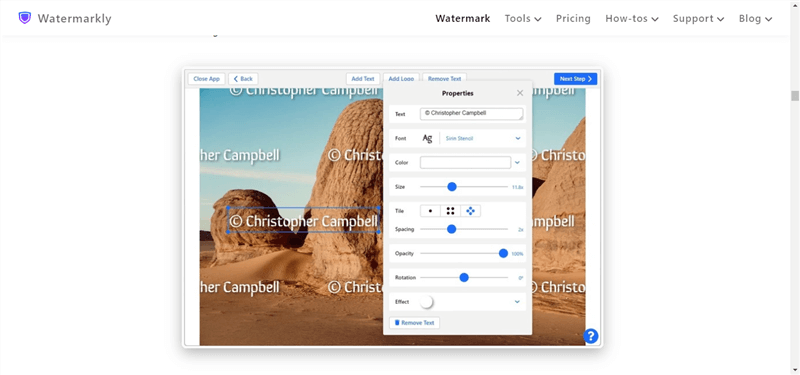Click the blue help question mark icon
The image size is (800, 375).
(x=591, y=336)
